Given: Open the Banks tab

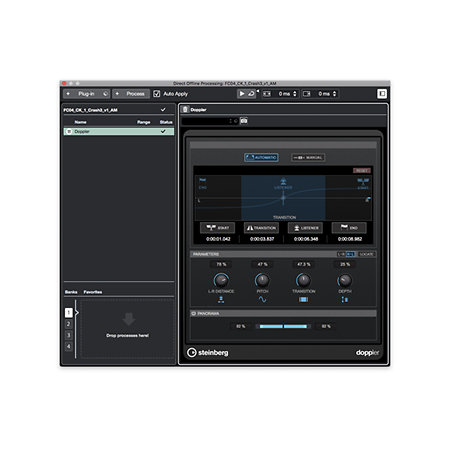Looking at the screenshot, I should coord(71,292).
